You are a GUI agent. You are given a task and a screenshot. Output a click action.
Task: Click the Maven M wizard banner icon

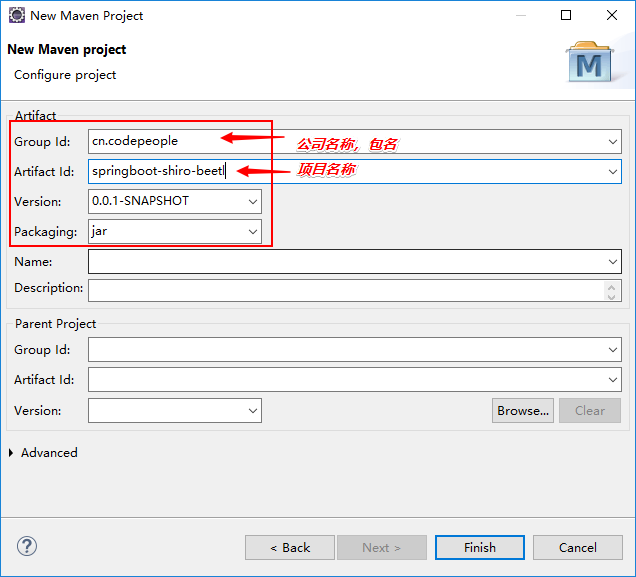(x=589, y=62)
